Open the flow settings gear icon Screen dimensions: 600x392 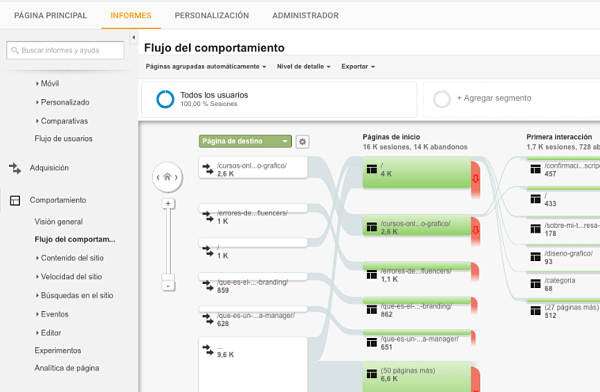pos(302,142)
